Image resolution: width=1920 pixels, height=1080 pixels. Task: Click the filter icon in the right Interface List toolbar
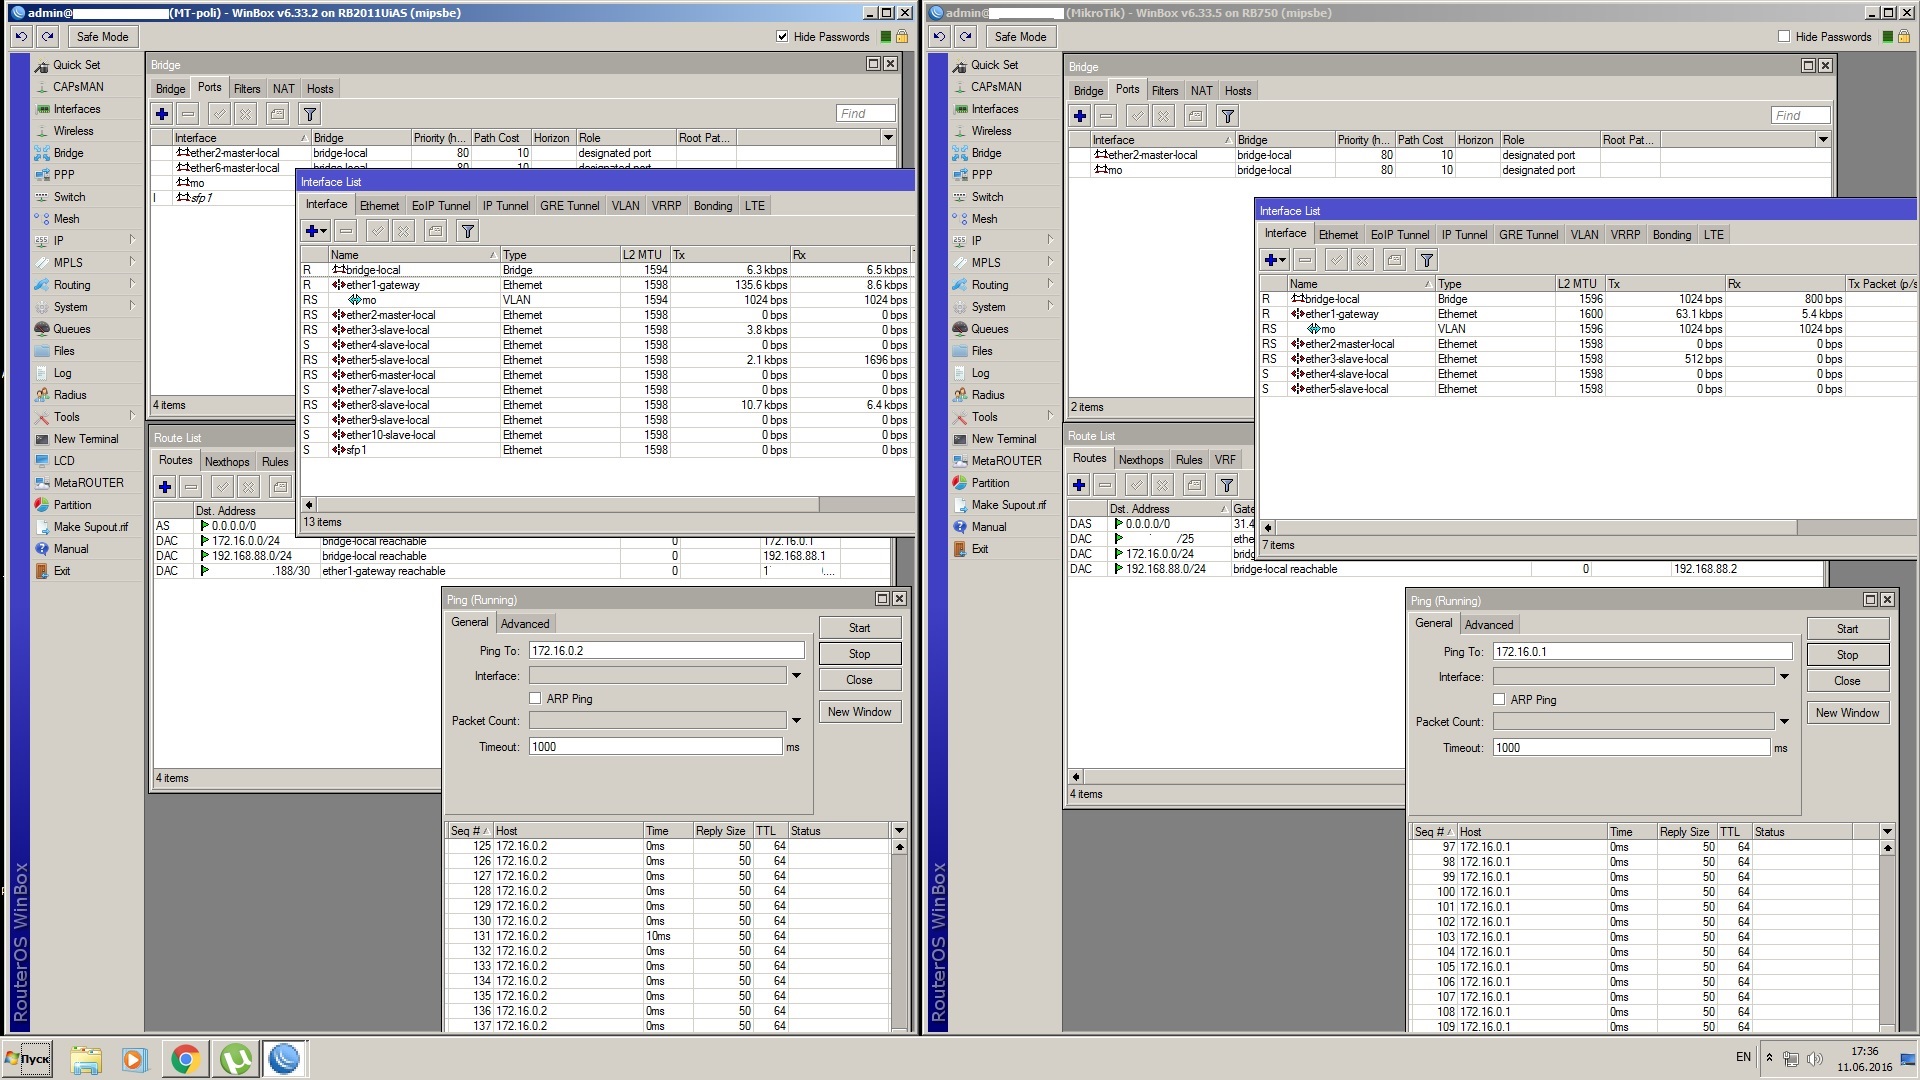pos(1427,260)
